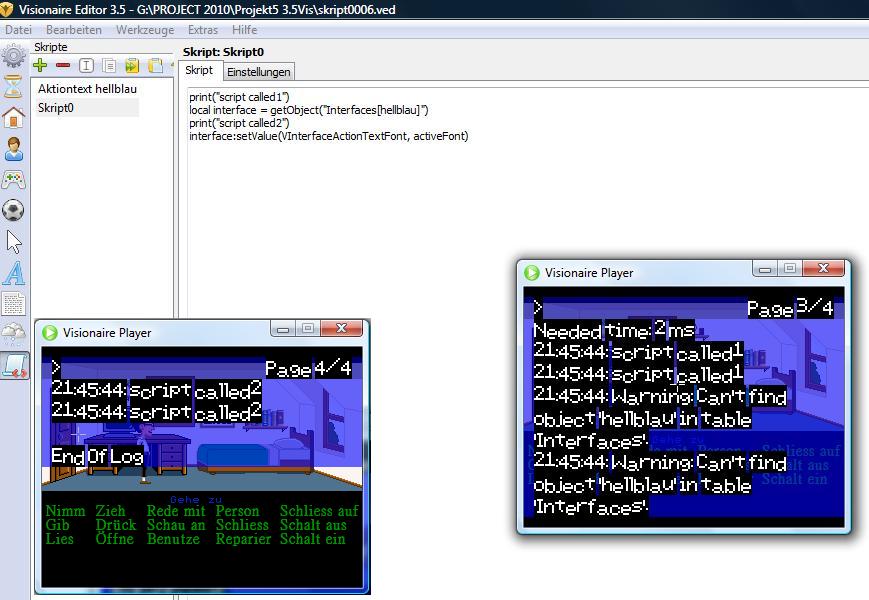The width and height of the screenshot is (869, 600).
Task: Click the Drück verb in the left player
Action: tap(115, 525)
